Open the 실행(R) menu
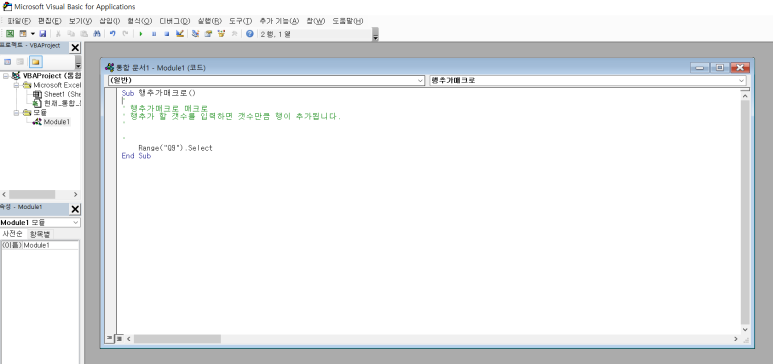773x364 pixels. point(210,21)
